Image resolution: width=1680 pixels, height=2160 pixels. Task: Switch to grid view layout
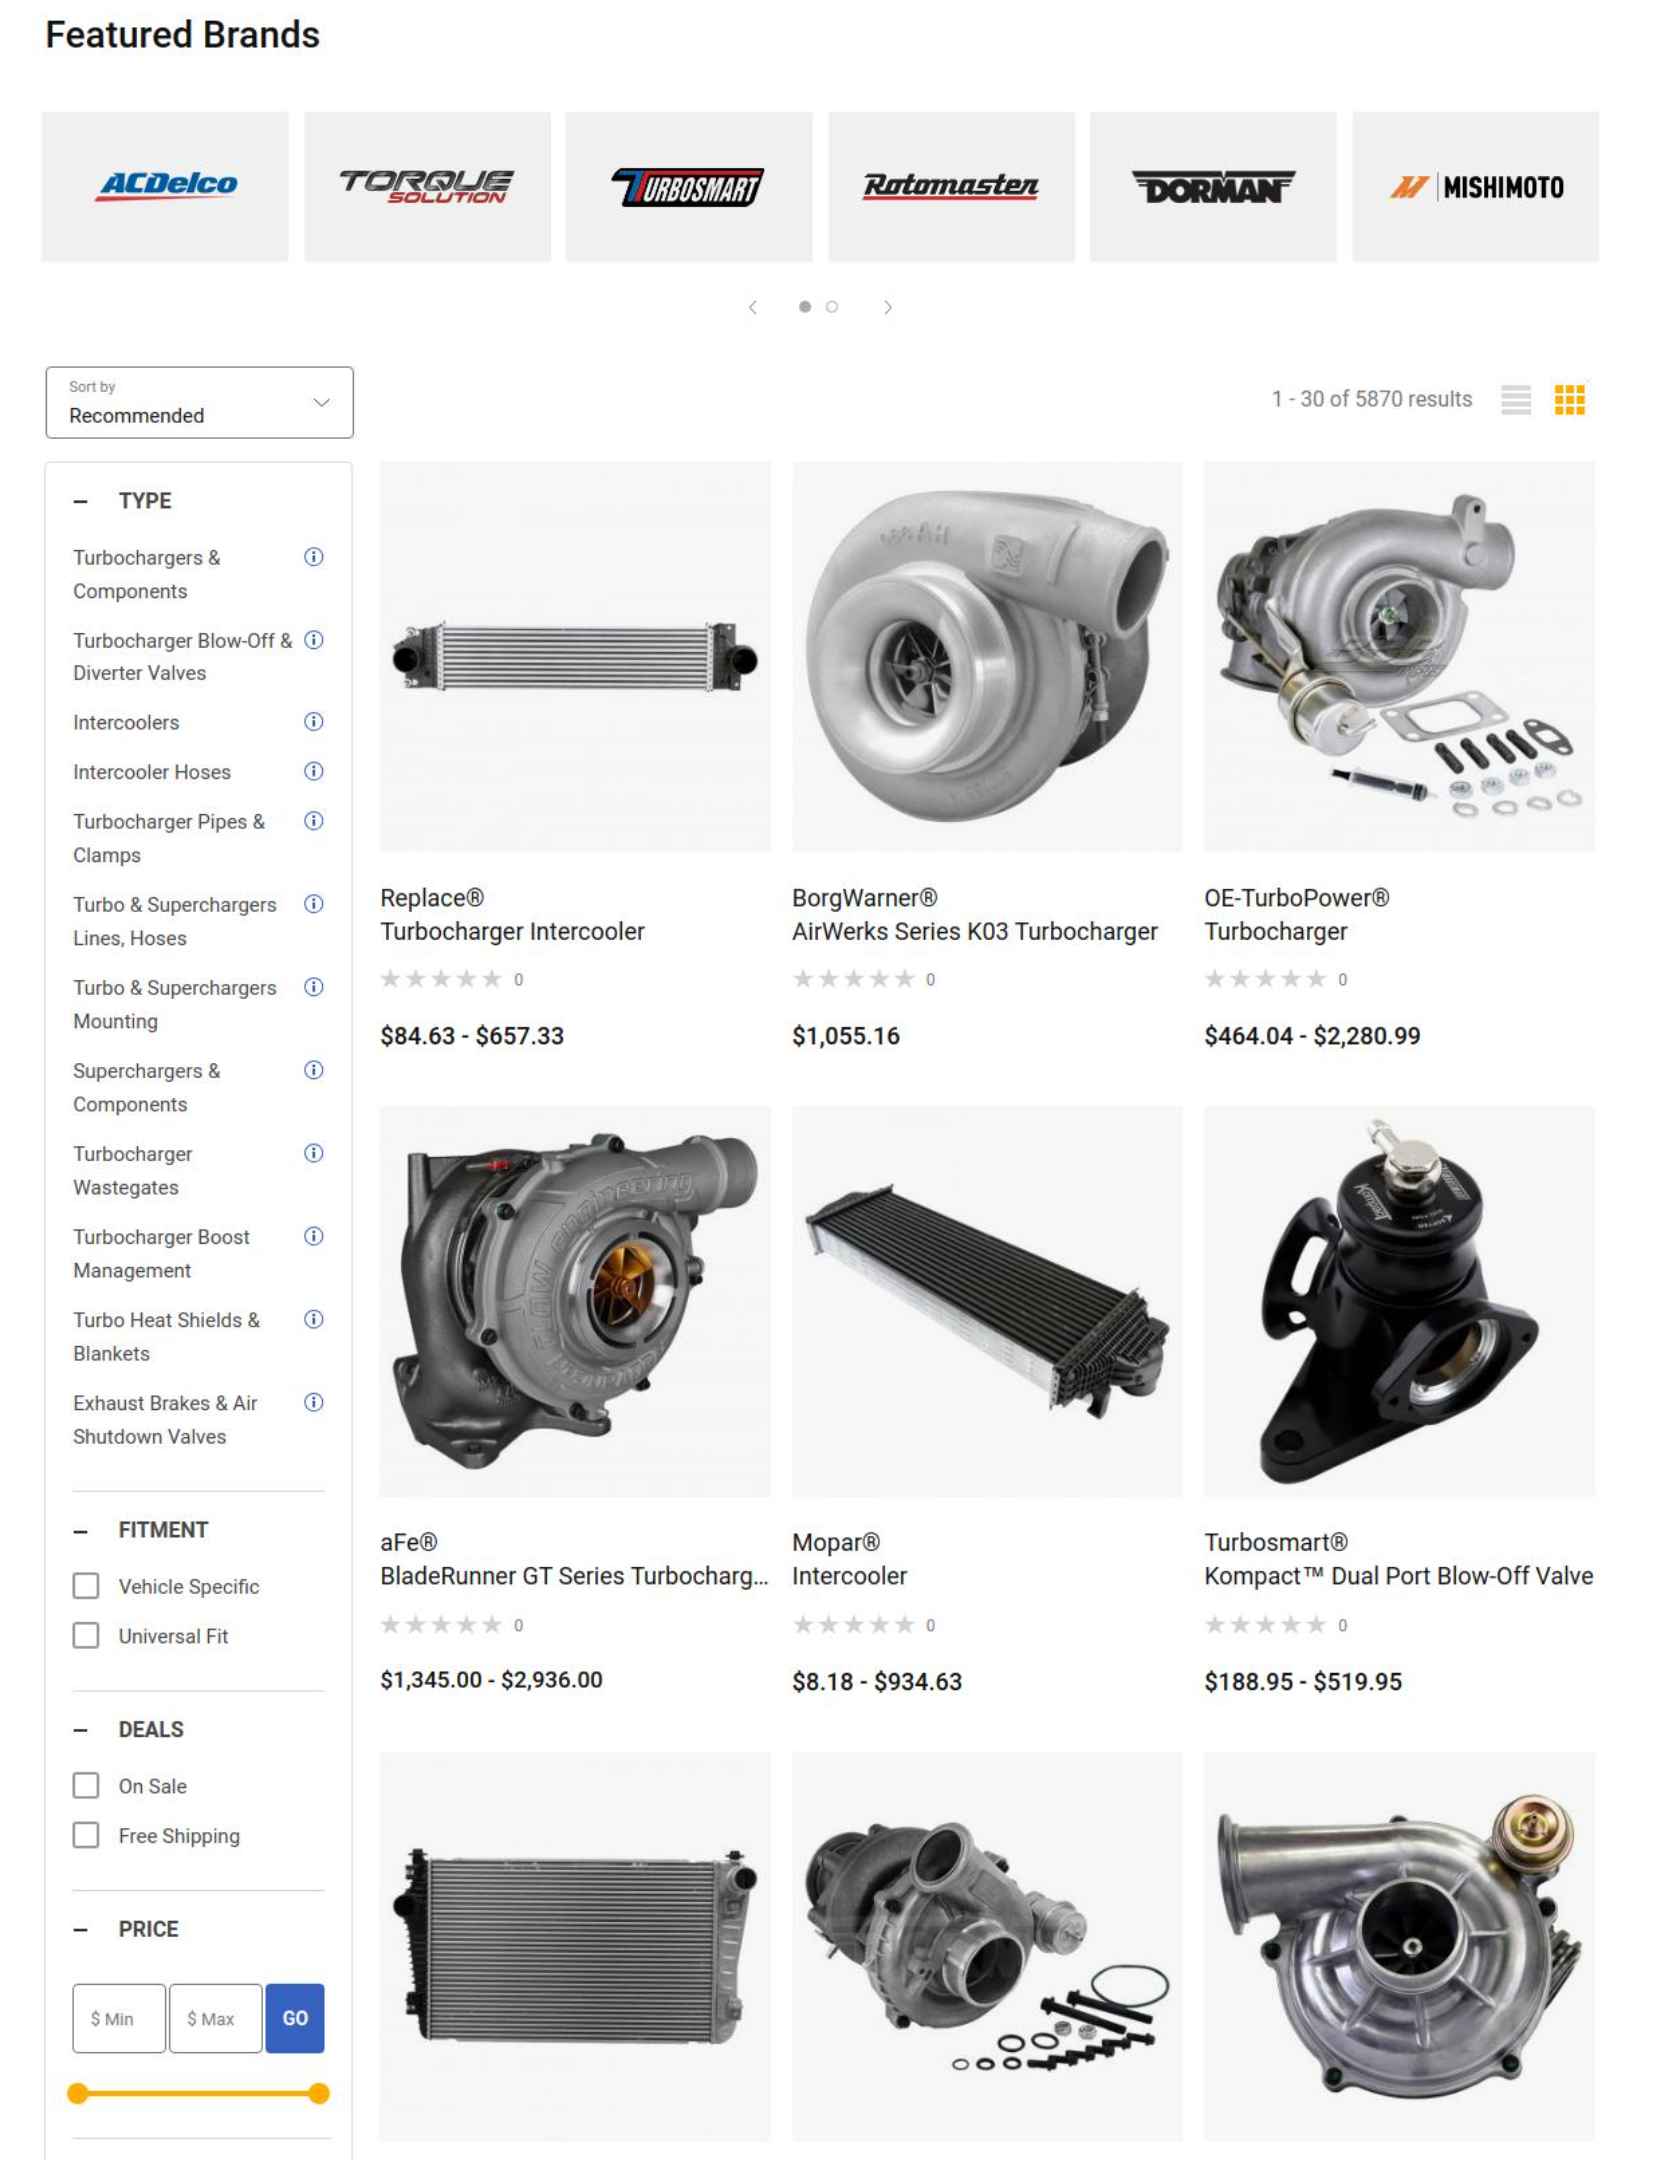pyautogui.click(x=1570, y=400)
